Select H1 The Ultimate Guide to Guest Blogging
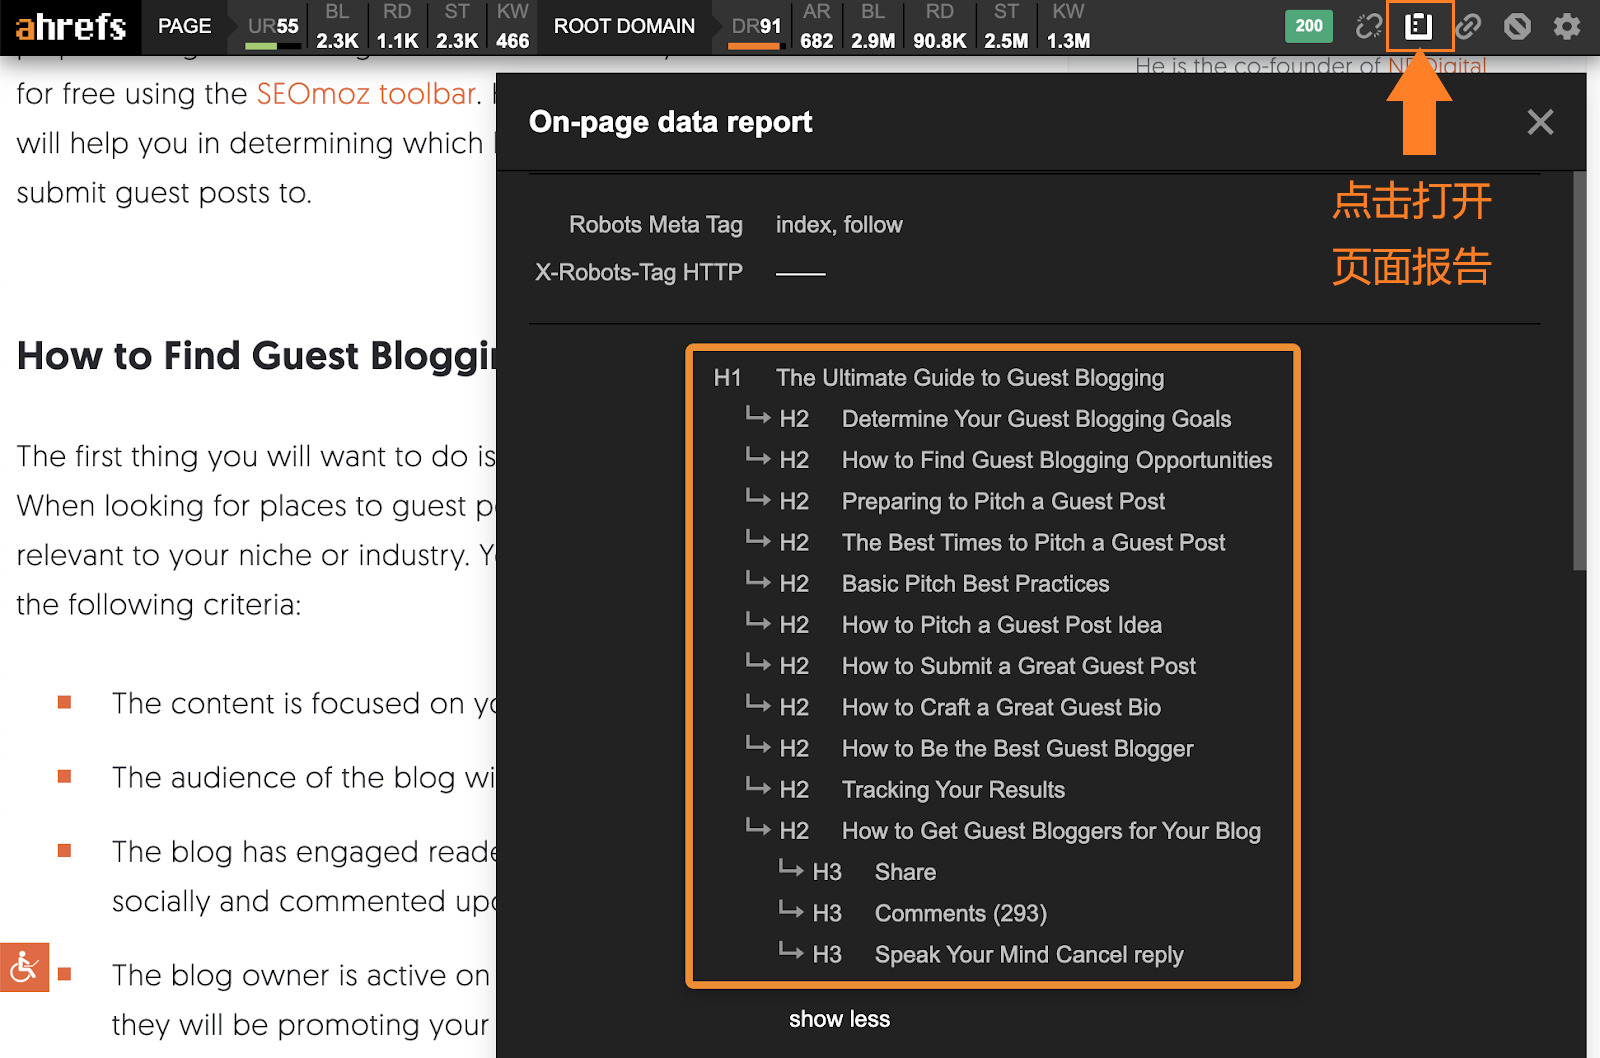1600x1058 pixels. click(969, 378)
